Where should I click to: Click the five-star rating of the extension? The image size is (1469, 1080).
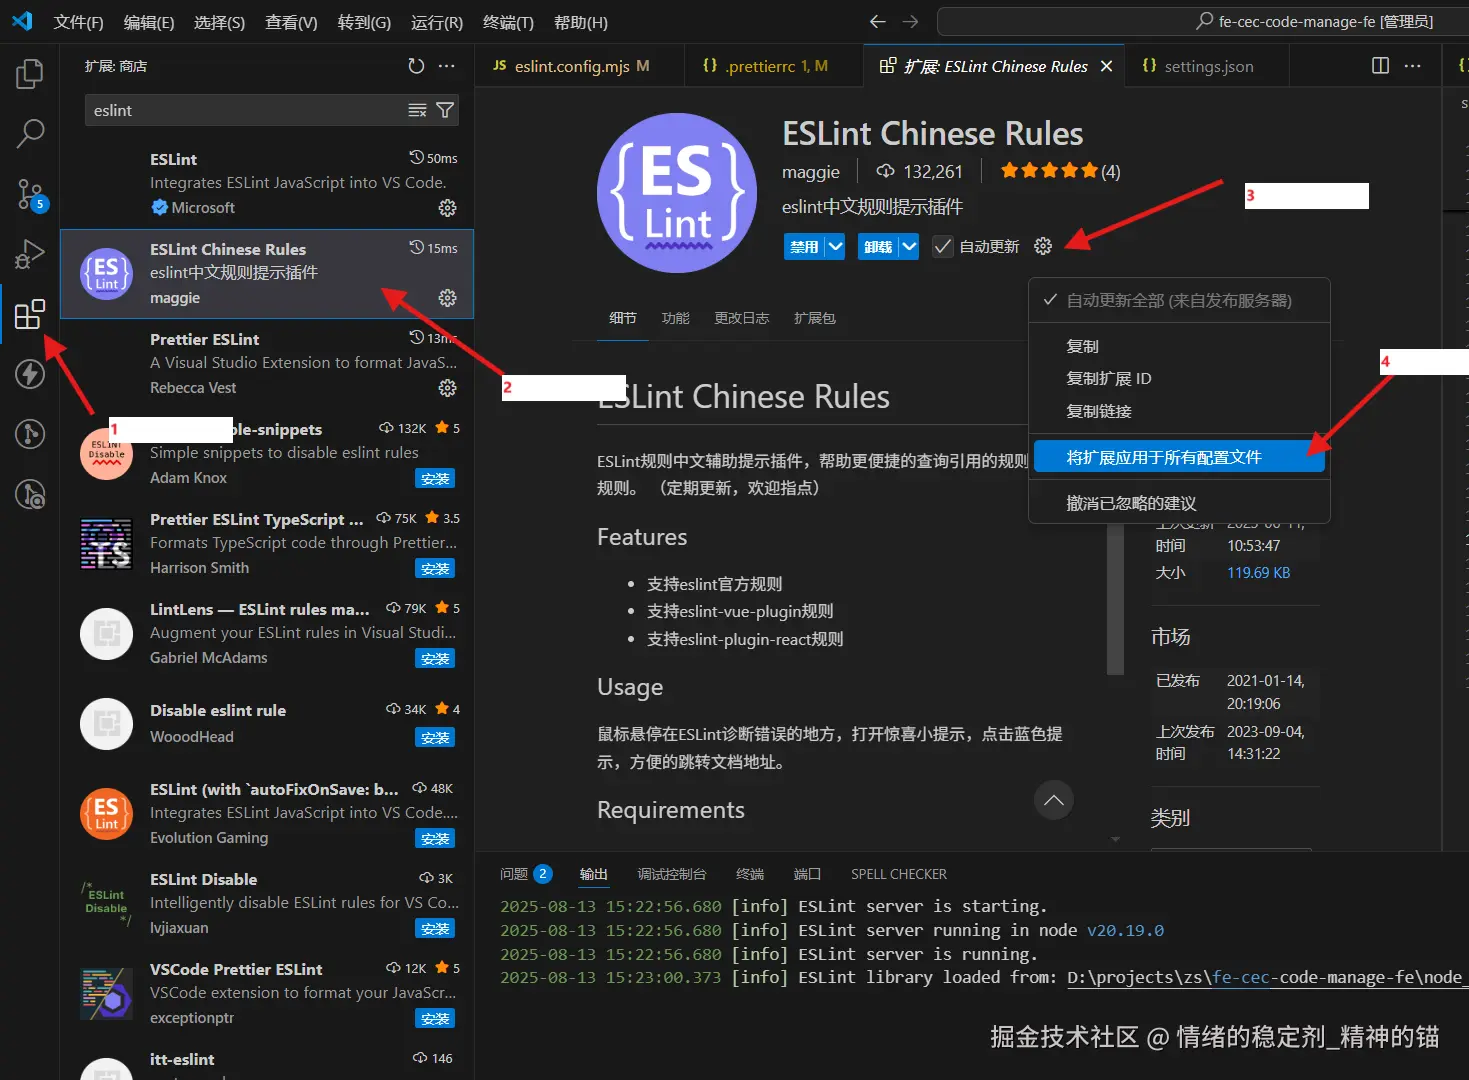(x=1060, y=171)
